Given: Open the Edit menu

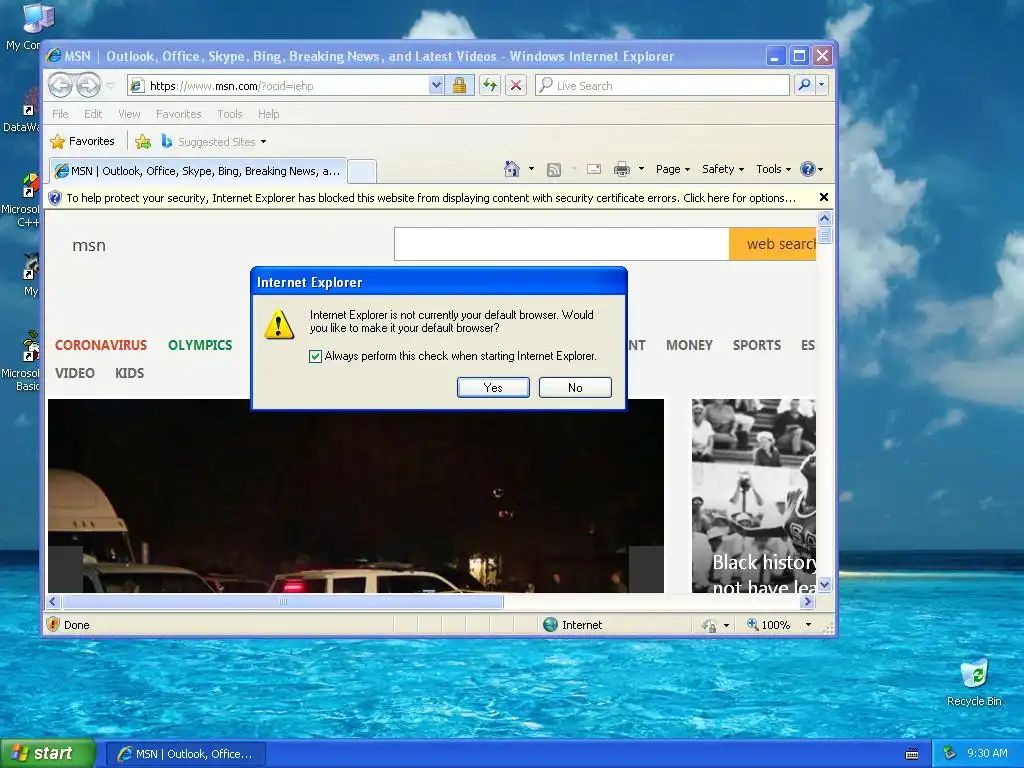Looking at the screenshot, I should [93, 114].
